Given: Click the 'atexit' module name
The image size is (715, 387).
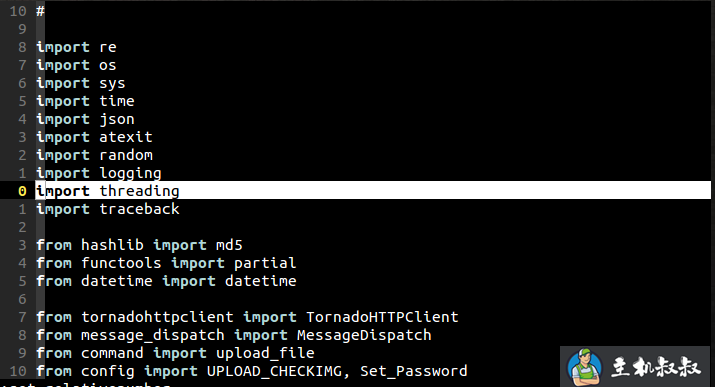Looking at the screenshot, I should tap(126, 137).
